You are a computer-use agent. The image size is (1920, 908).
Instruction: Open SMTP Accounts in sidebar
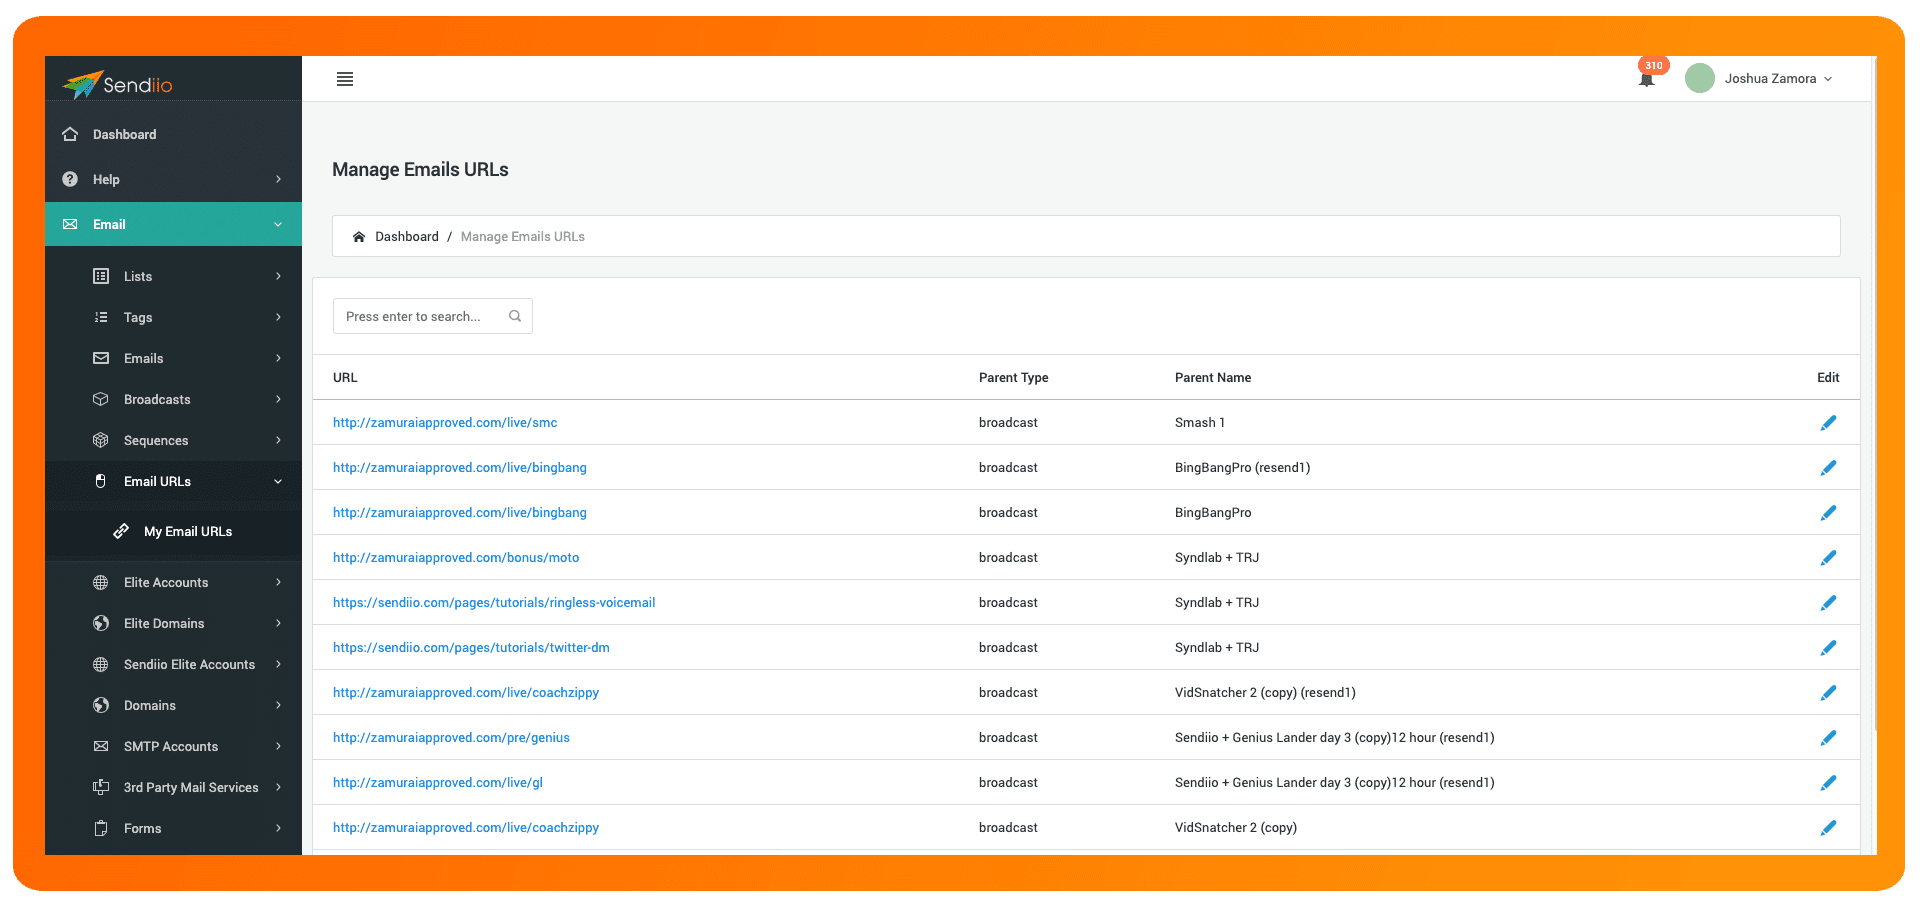[x=171, y=747]
